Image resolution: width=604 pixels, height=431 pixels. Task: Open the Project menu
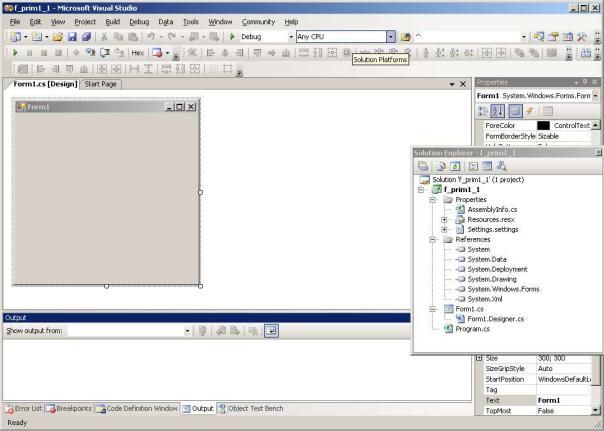point(85,22)
